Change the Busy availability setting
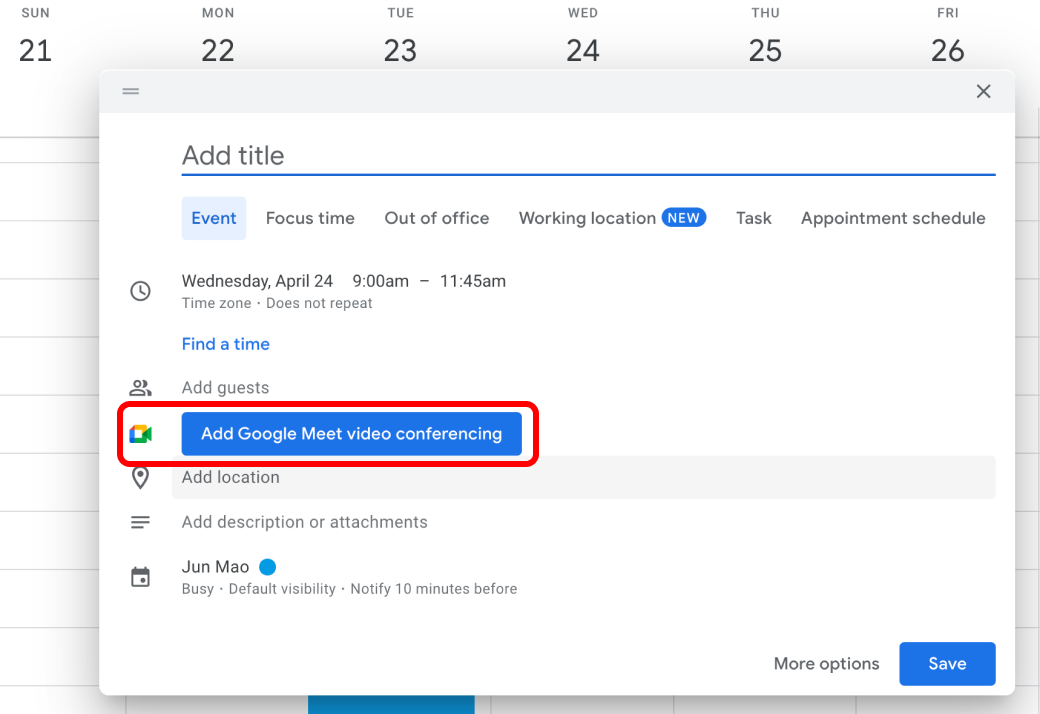 point(198,589)
